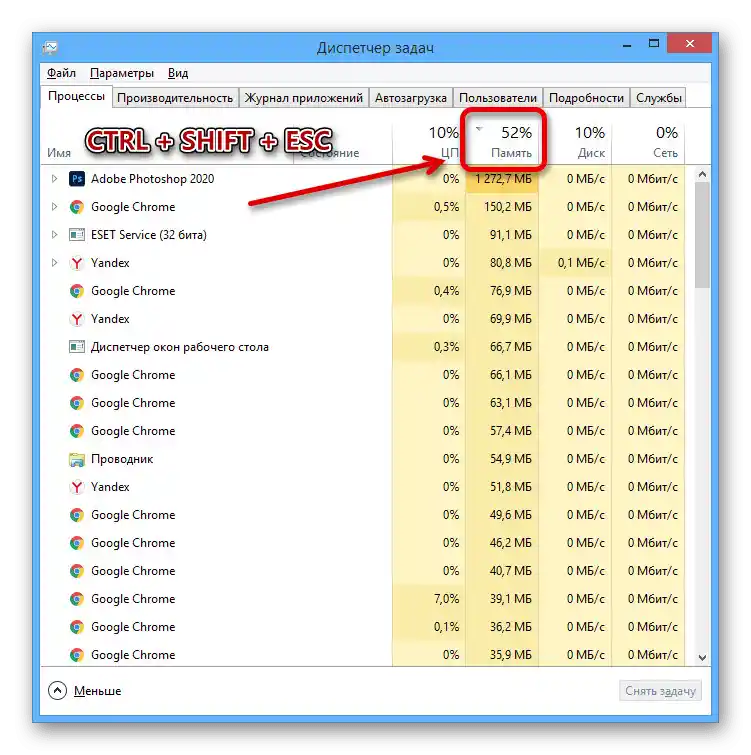Click the Chrome icon of the 57,4 МБ row
The image size is (751, 755).
77,430
